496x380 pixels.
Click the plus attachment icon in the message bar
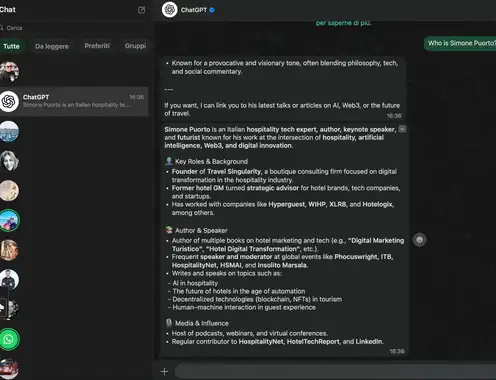[164, 371]
